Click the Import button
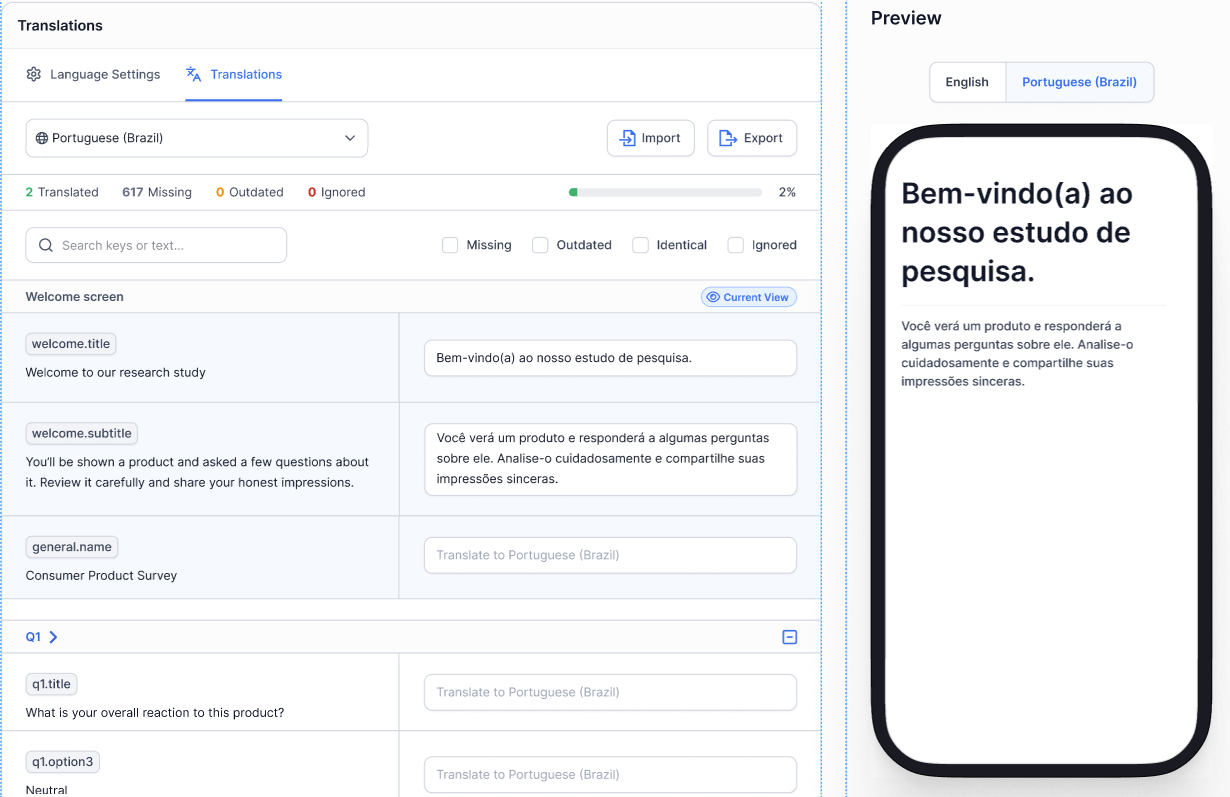The width and height of the screenshot is (1230, 797). (x=651, y=138)
